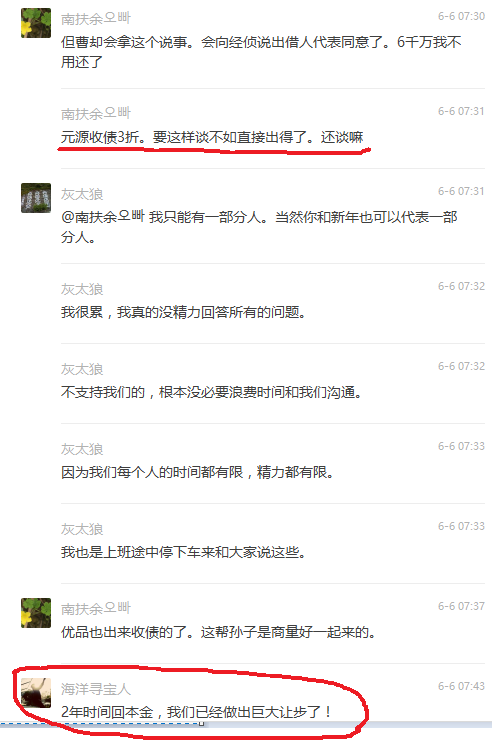The height and width of the screenshot is (755, 501).
Task: Select message 优品也出来收债的了
Action: [218, 632]
